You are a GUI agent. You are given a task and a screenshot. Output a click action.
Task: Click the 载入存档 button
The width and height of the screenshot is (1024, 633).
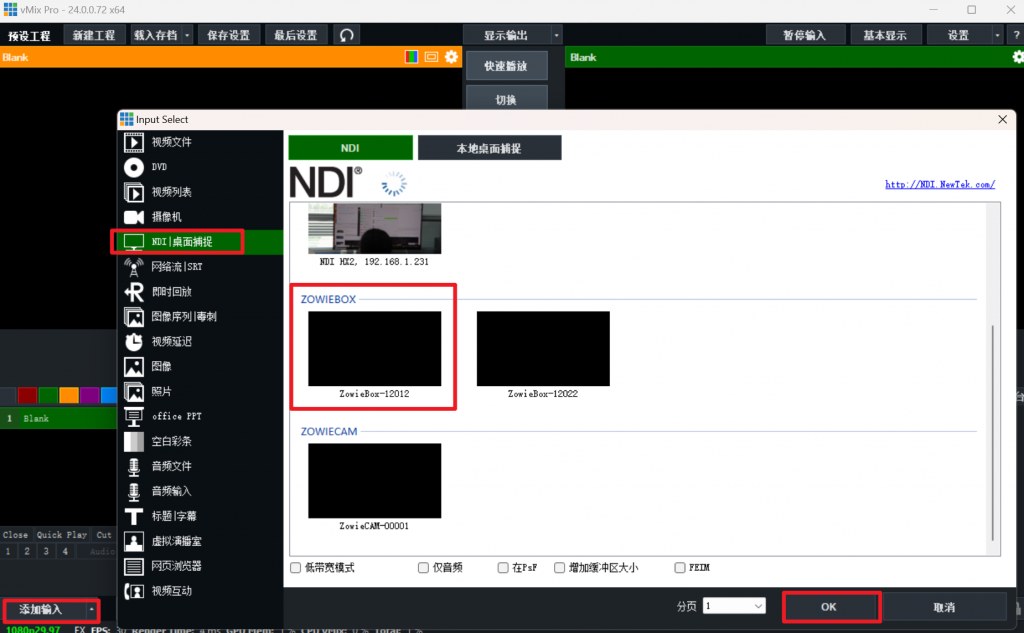156,35
